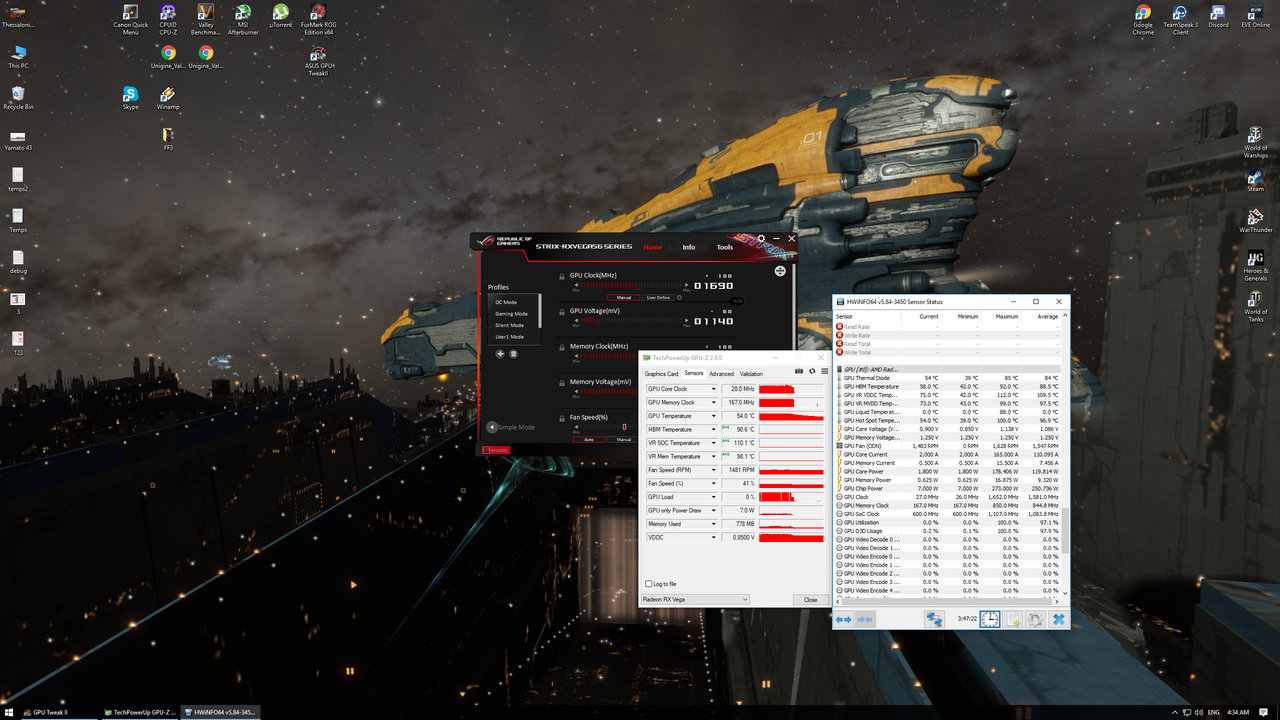Open Discord desktop icon

[1218, 16]
